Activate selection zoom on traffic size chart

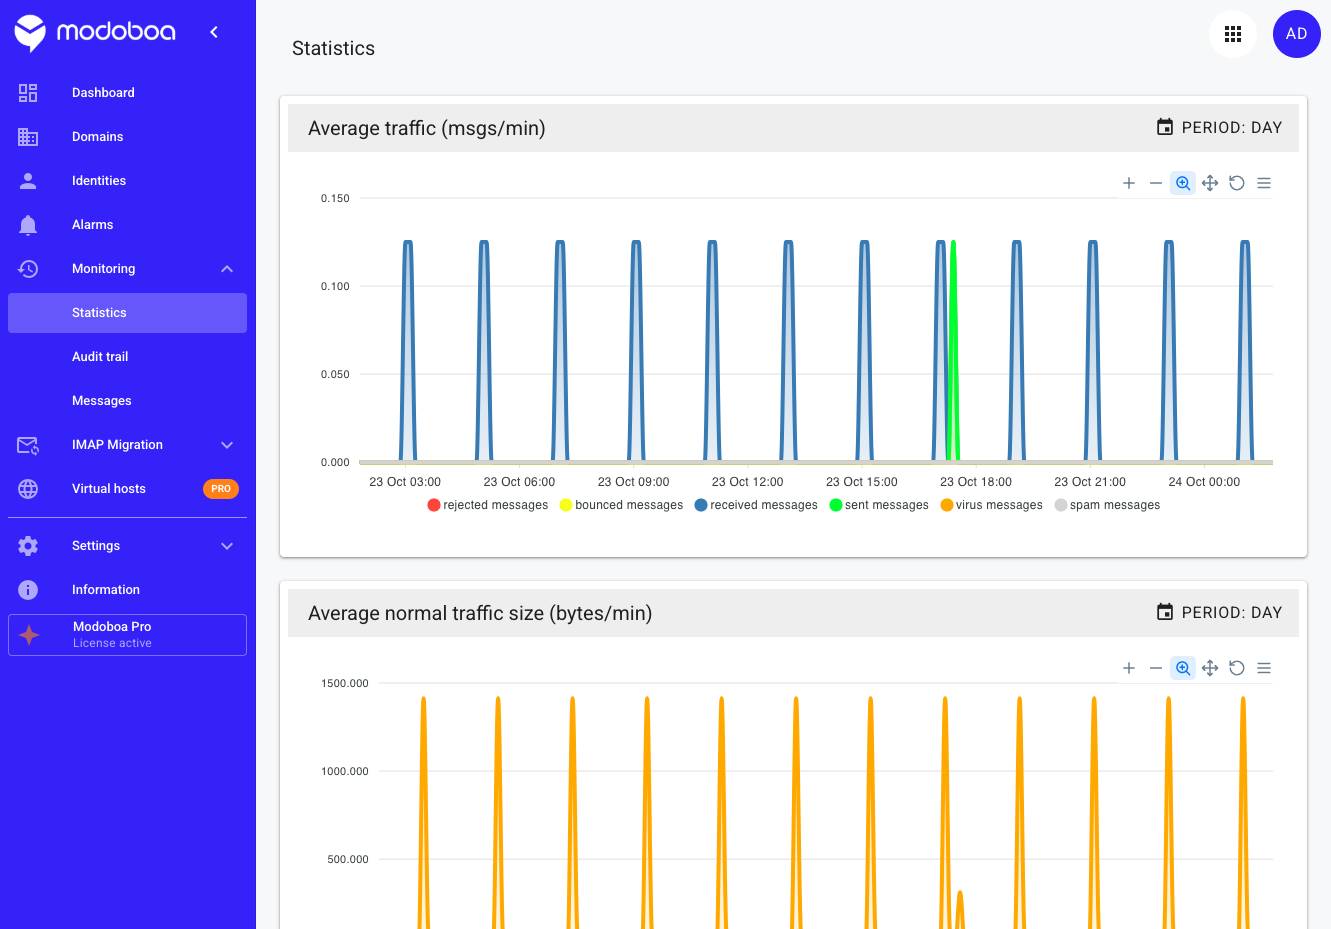click(1183, 668)
